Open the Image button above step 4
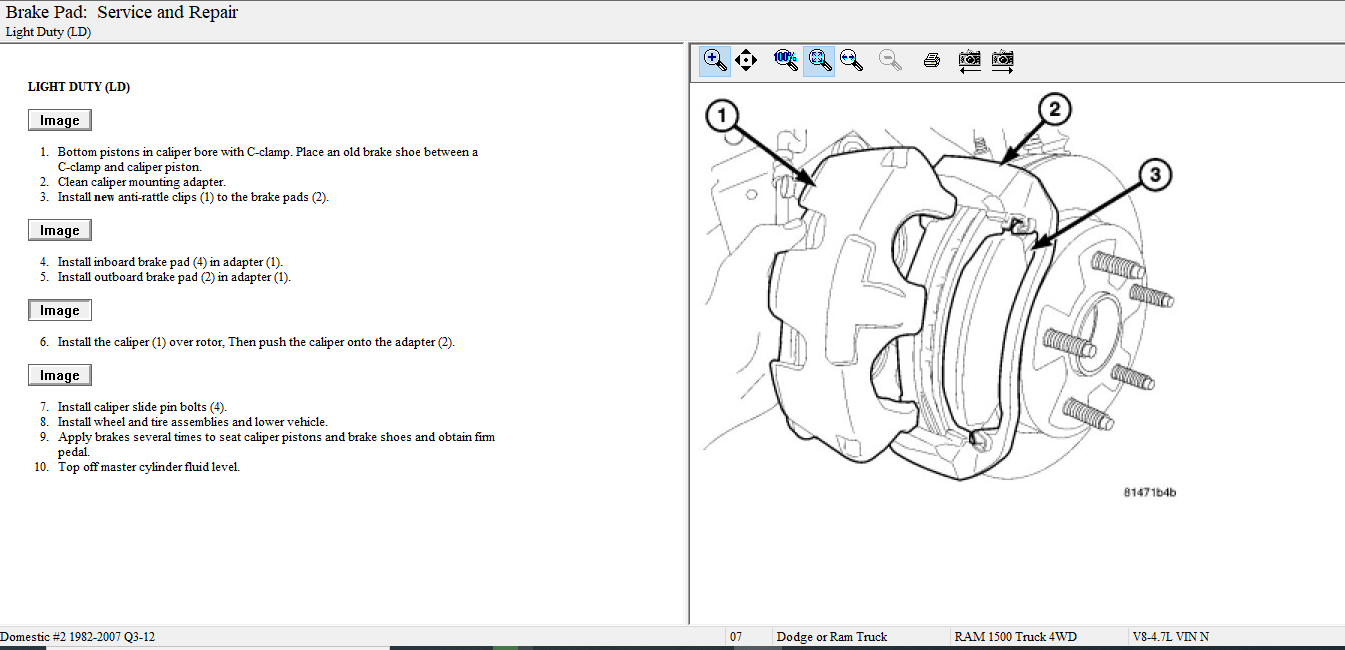This screenshot has width=1345, height=650. [x=60, y=230]
